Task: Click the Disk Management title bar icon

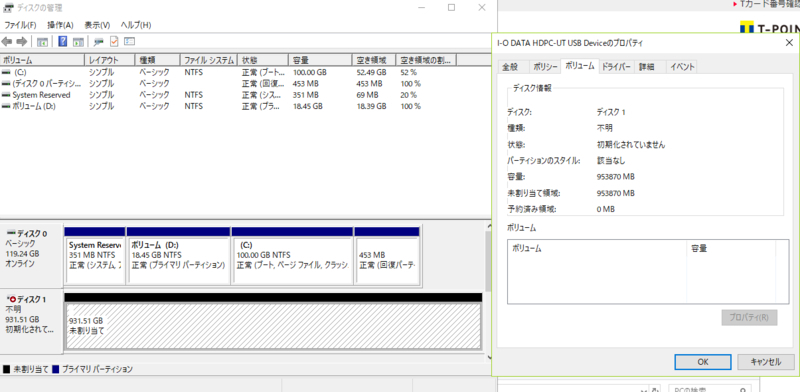Action: click(8, 8)
